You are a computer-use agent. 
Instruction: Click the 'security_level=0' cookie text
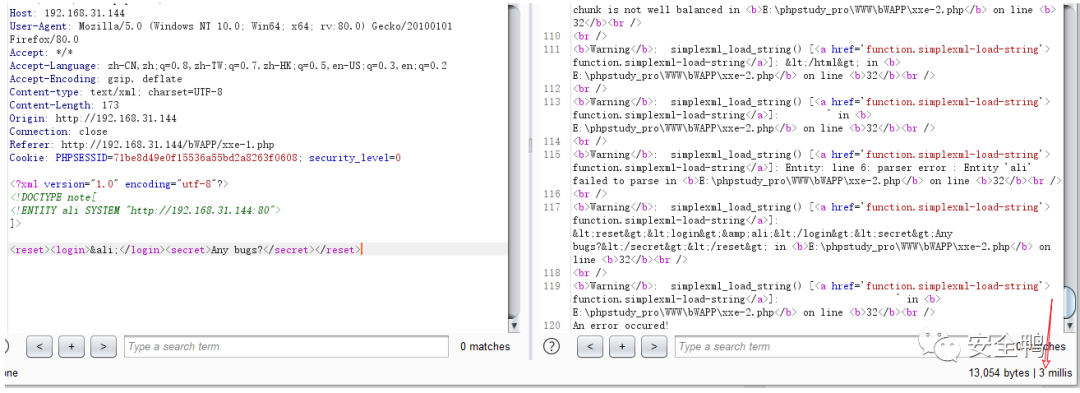point(355,158)
